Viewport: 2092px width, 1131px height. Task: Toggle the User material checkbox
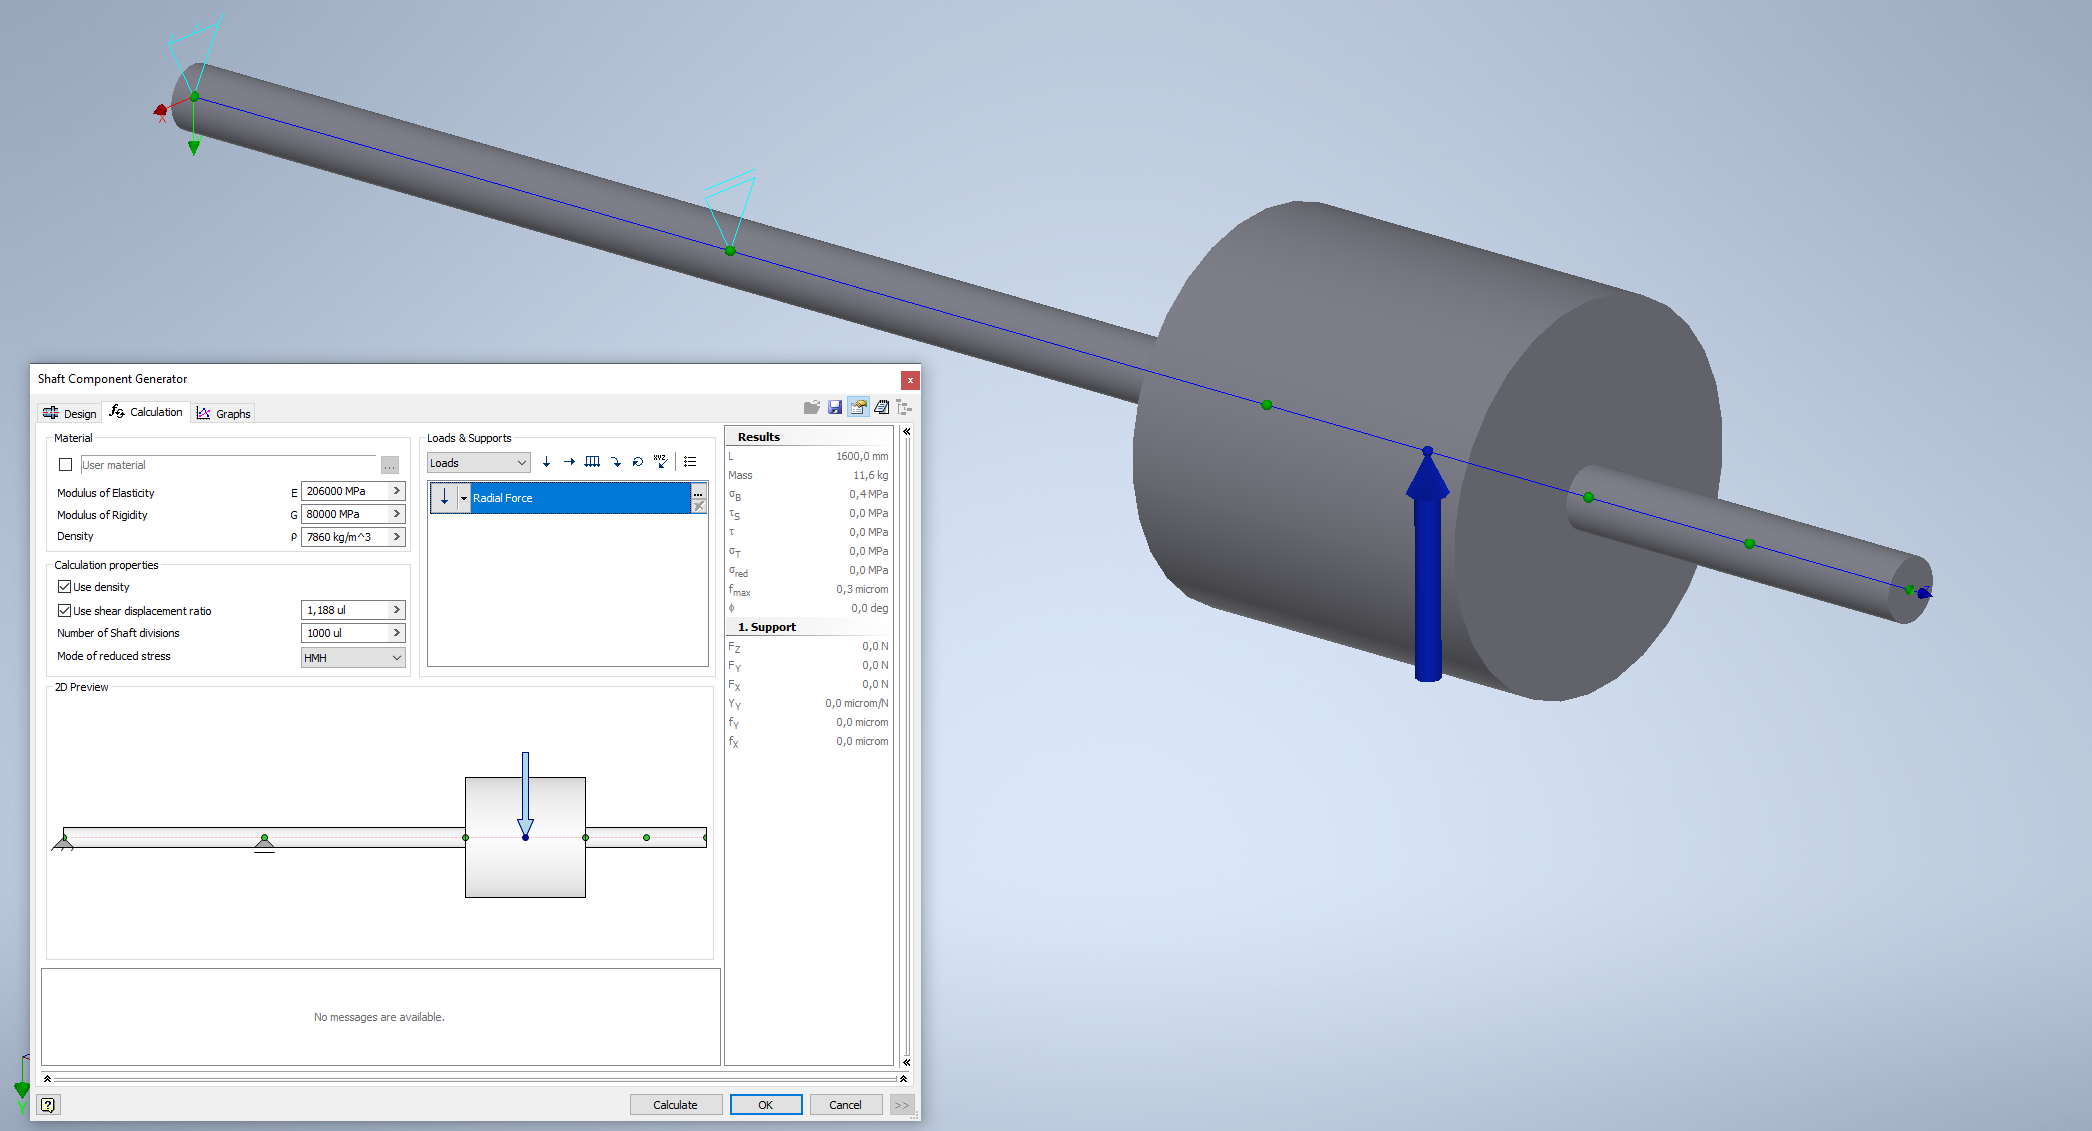tap(65, 464)
